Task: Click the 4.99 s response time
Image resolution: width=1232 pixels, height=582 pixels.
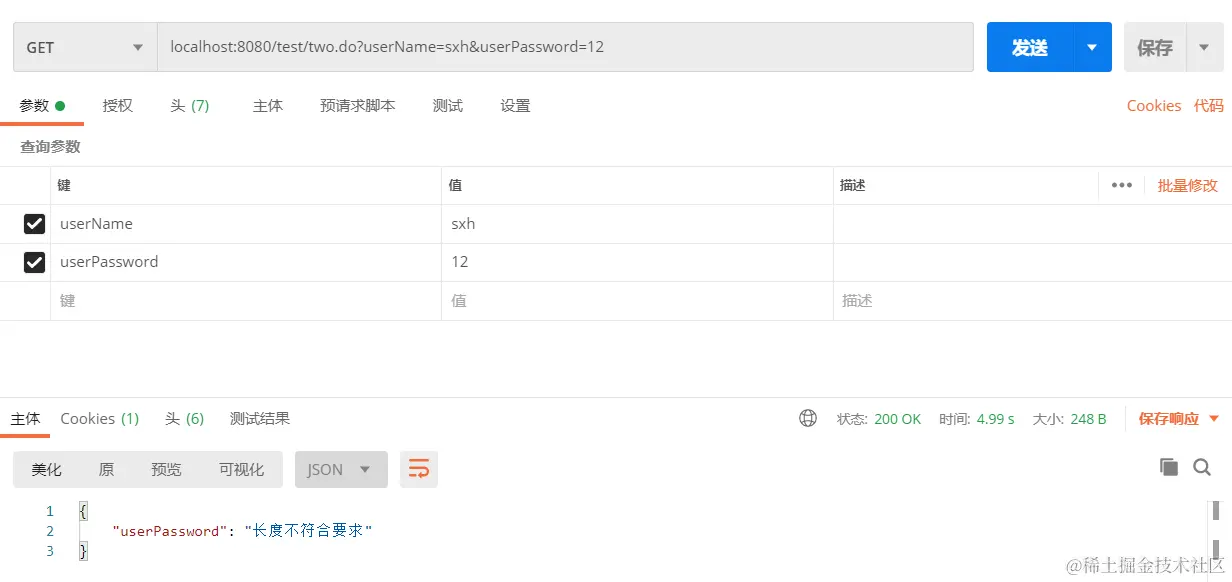Action: [x=995, y=419]
